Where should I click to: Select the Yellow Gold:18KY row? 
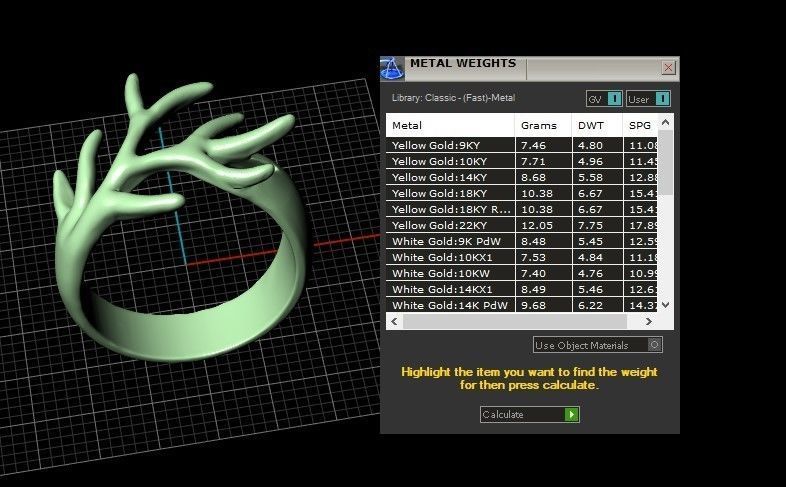point(521,193)
